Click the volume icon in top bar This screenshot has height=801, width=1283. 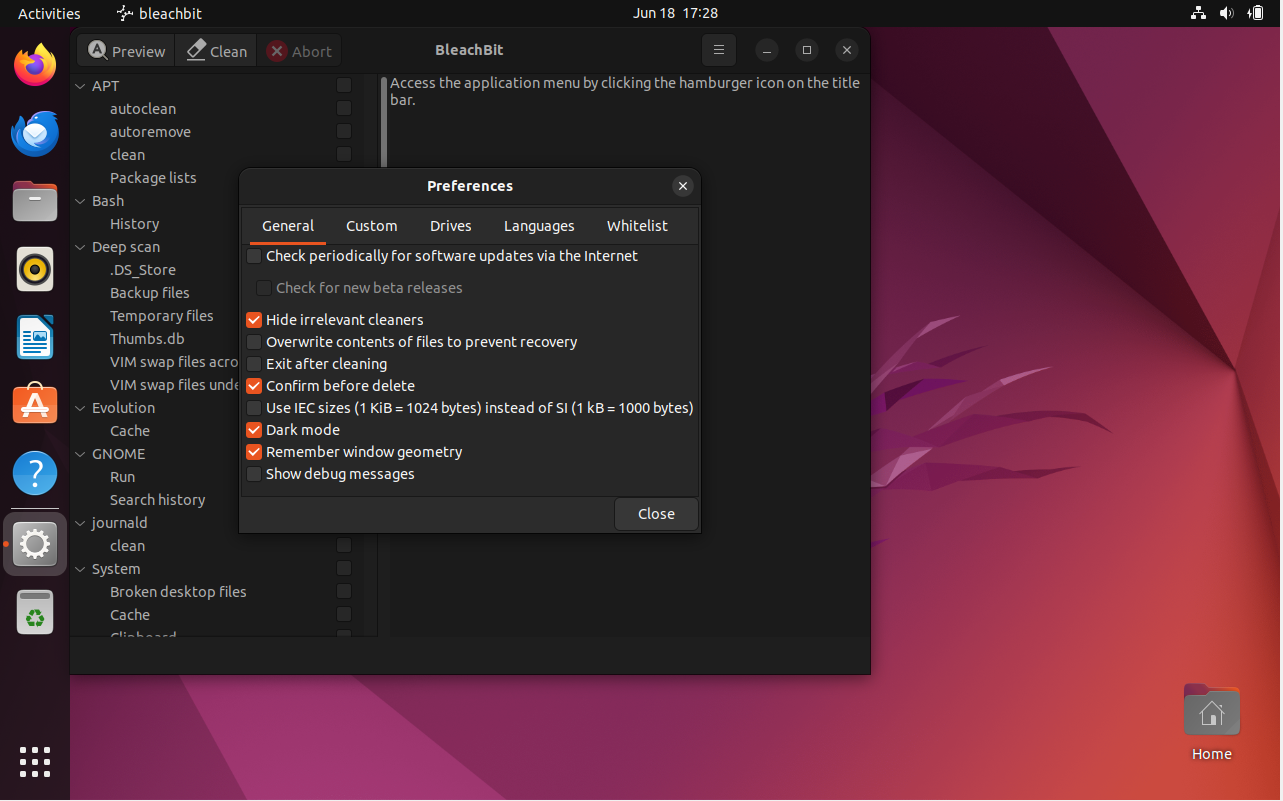[x=1227, y=13]
